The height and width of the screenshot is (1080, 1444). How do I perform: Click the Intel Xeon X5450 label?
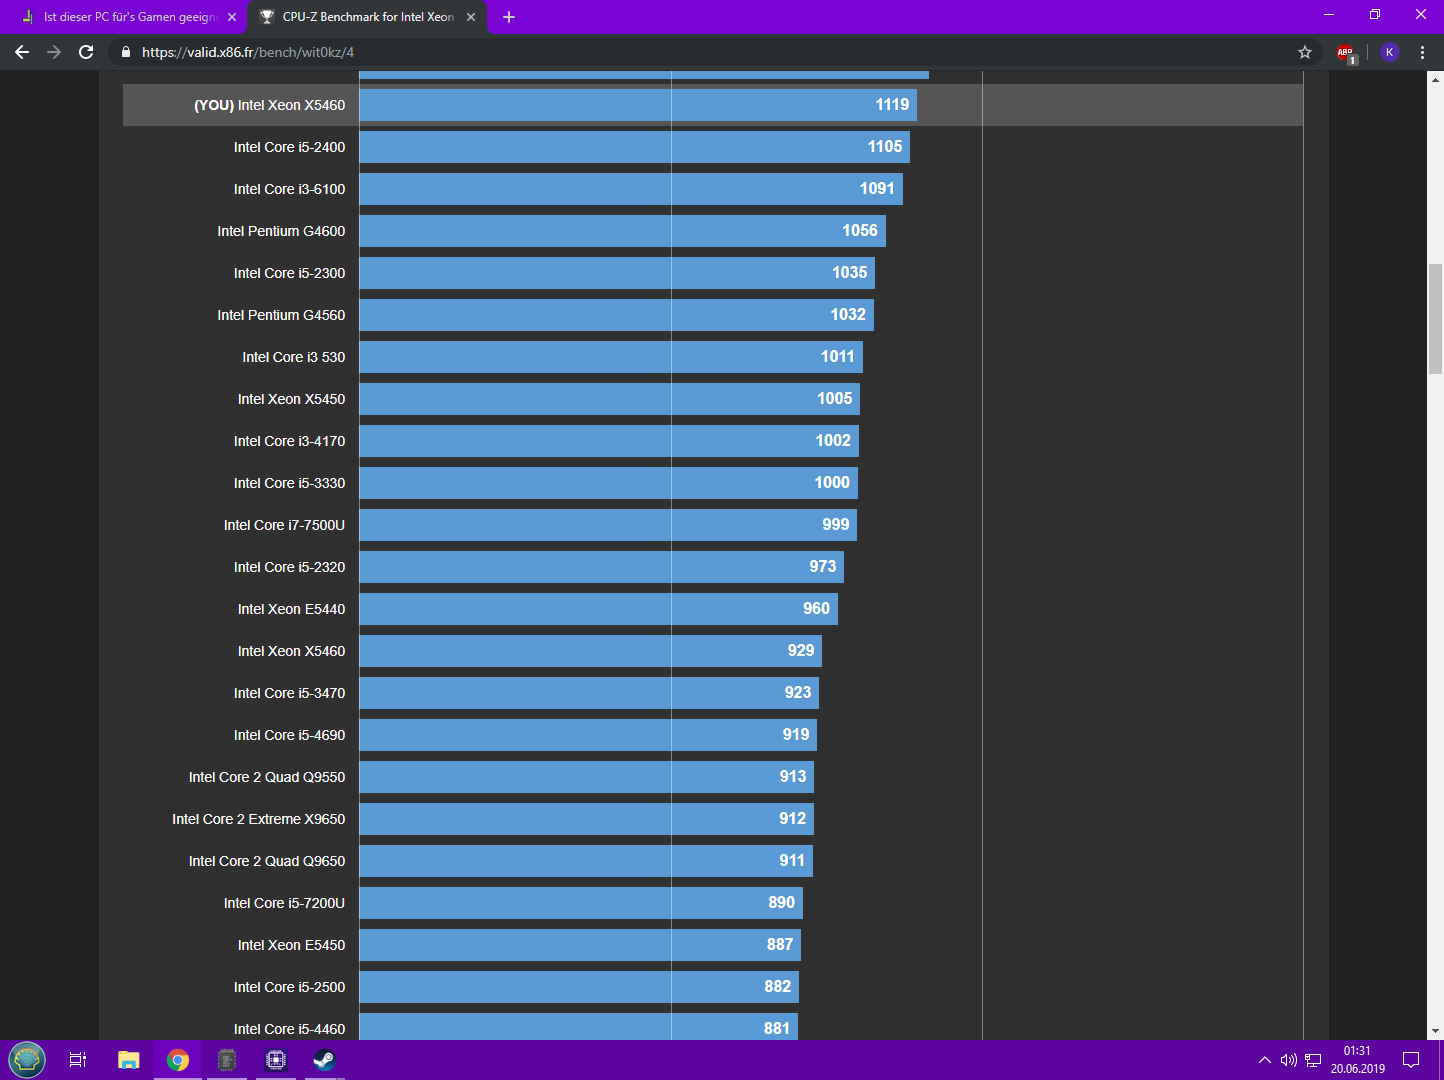click(291, 399)
